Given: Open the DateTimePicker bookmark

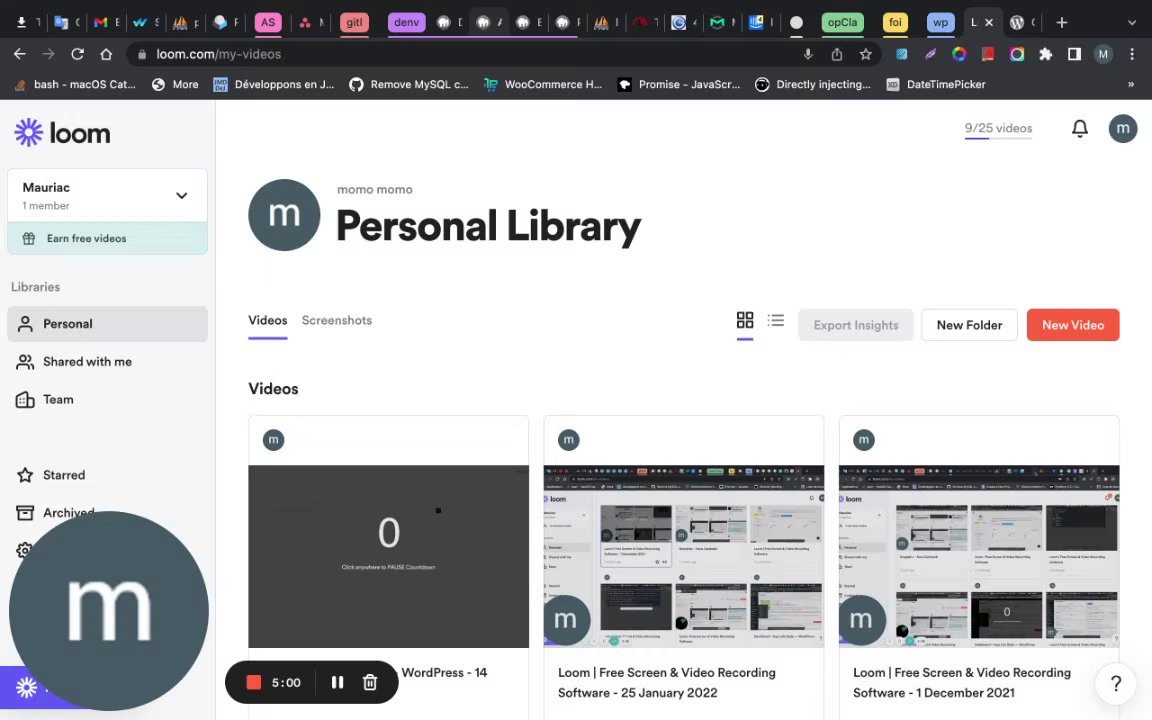Looking at the screenshot, I should tap(936, 84).
